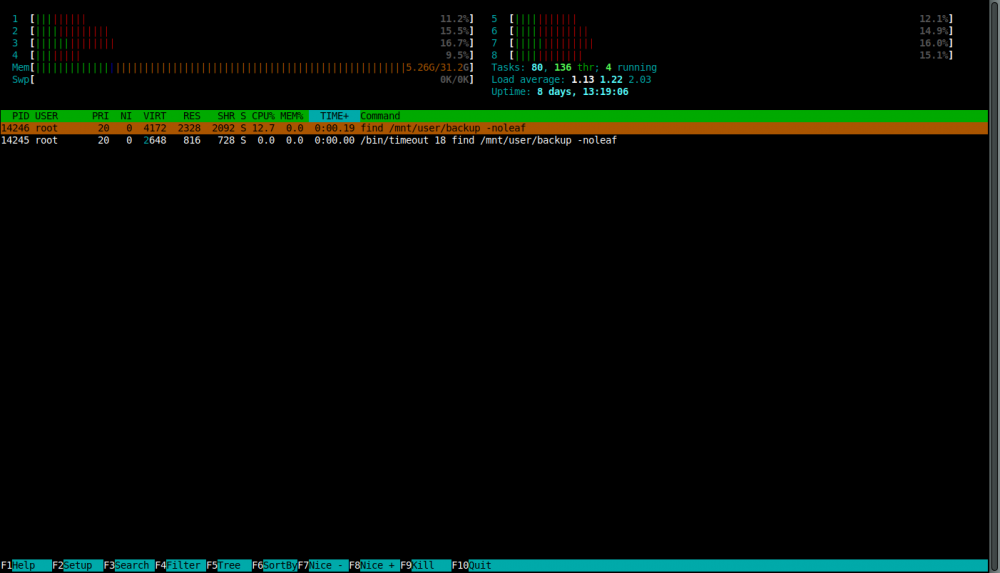Sort by the S state column header
The height and width of the screenshot is (573, 1000).
[243, 116]
